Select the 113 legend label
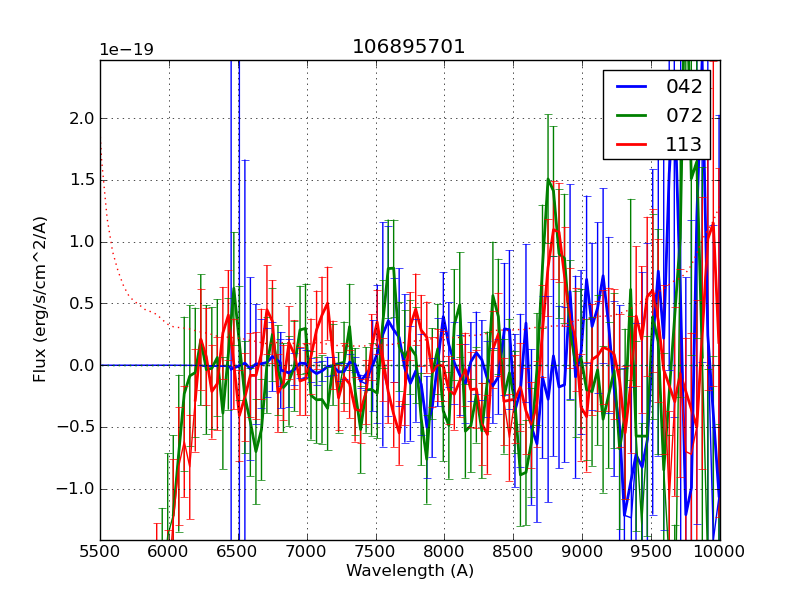This screenshot has width=800, height=600. pyautogui.click(x=684, y=145)
